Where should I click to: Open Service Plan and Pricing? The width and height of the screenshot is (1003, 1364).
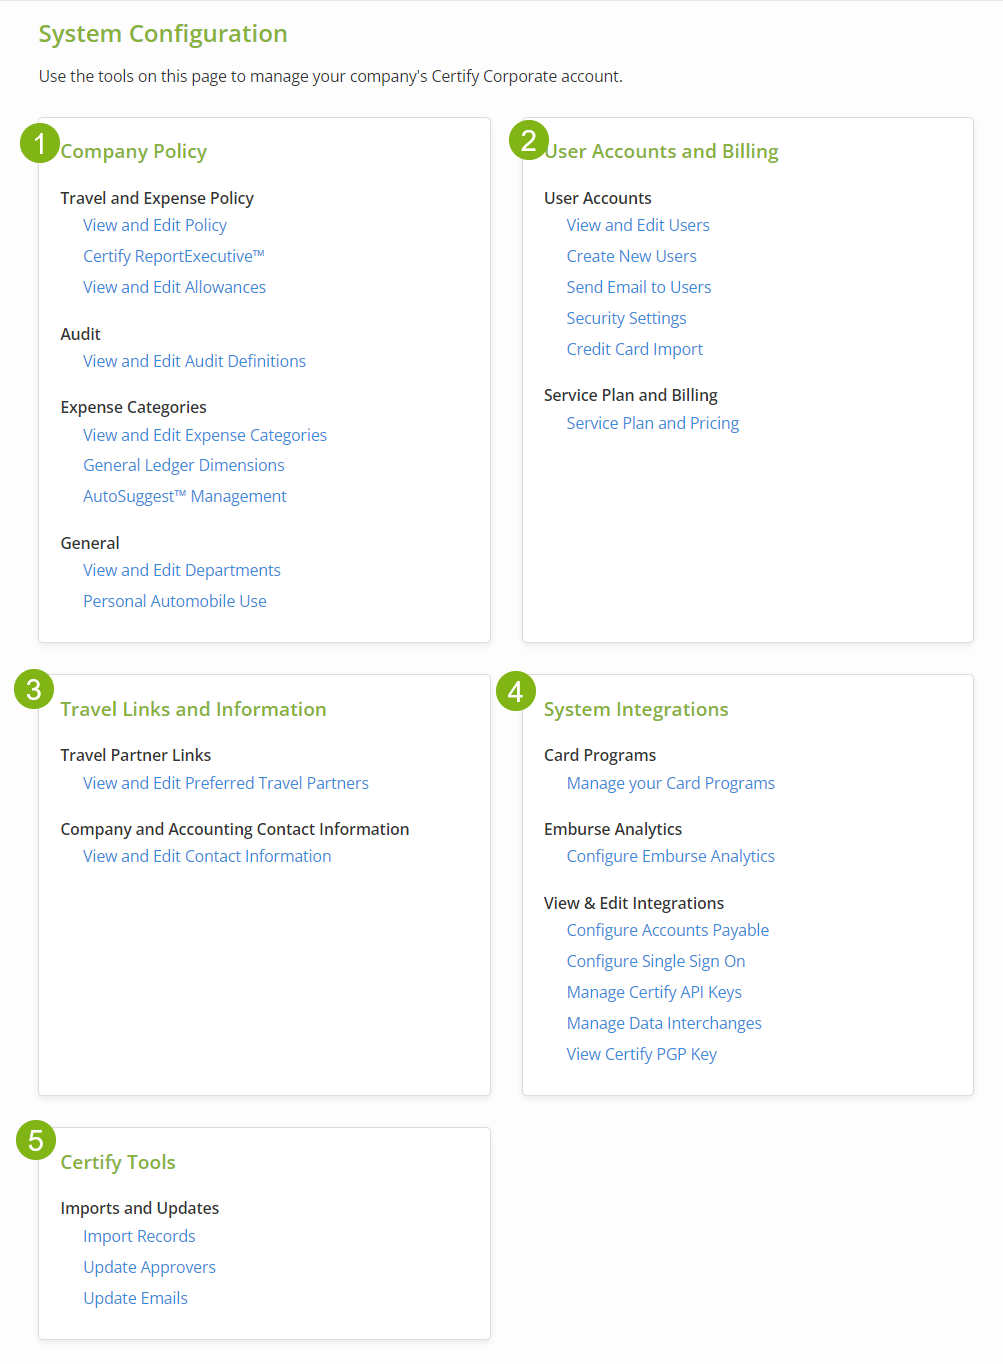pyautogui.click(x=652, y=423)
